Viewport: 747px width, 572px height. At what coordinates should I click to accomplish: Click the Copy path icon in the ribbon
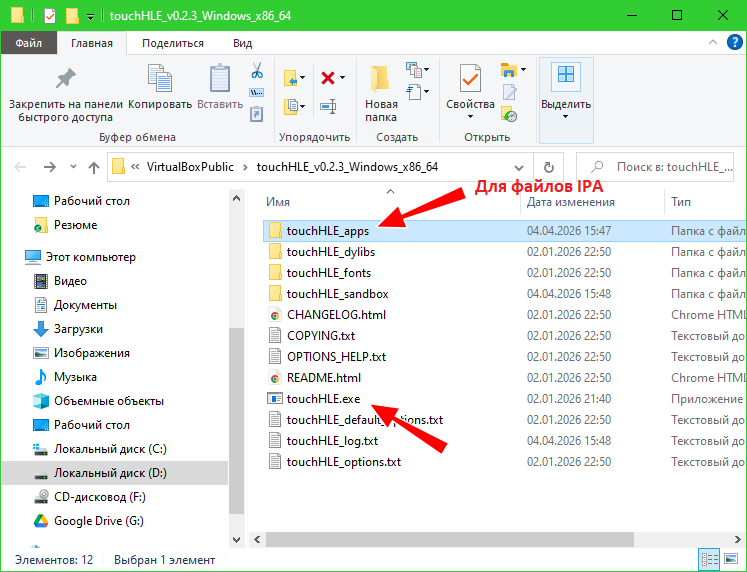(257, 92)
